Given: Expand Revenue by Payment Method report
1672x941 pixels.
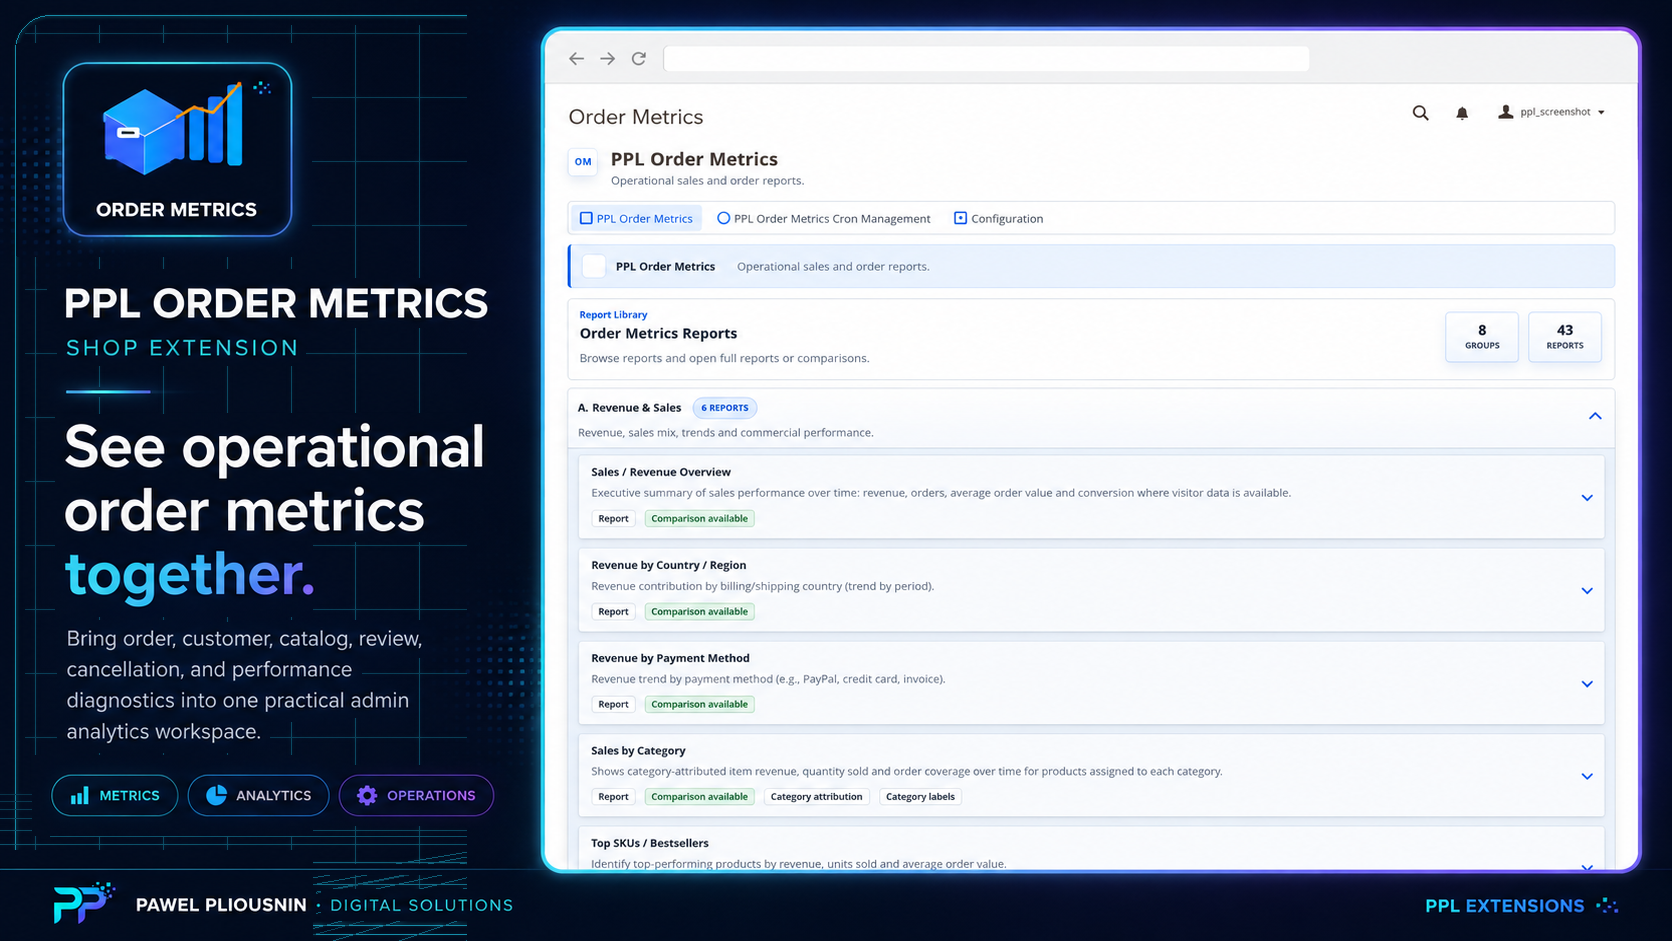Looking at the screenshot, I should [x=1587, y=684].
